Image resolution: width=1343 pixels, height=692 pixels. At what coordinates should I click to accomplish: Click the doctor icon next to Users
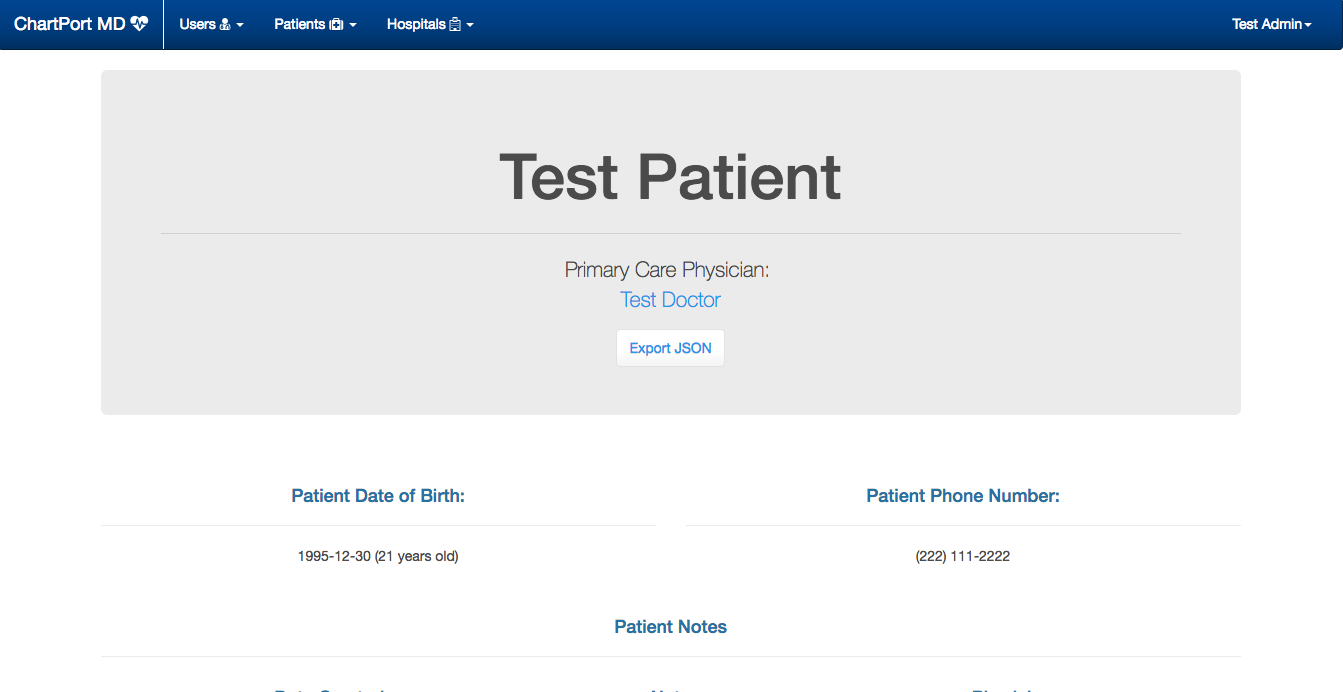point(225,25)
